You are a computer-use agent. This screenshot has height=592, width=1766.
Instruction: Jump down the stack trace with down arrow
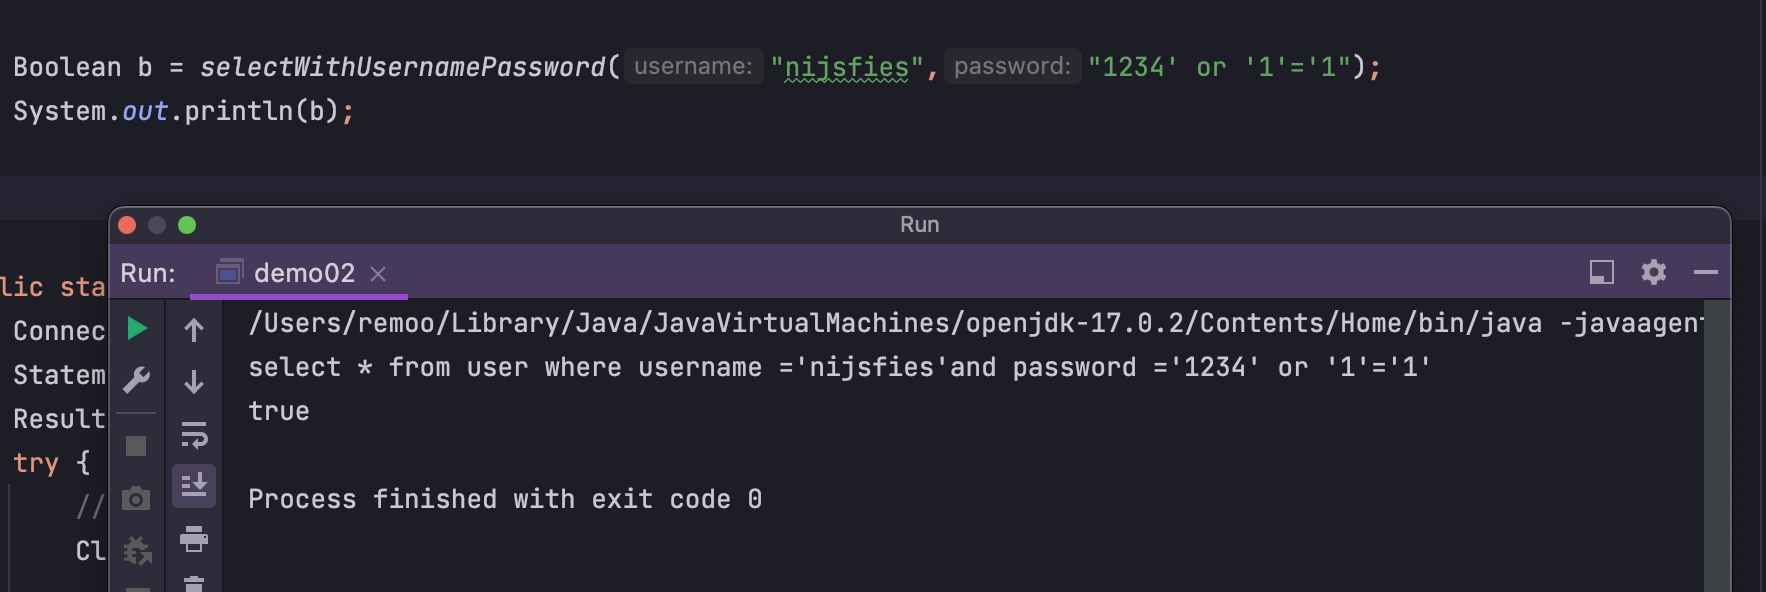194,381
